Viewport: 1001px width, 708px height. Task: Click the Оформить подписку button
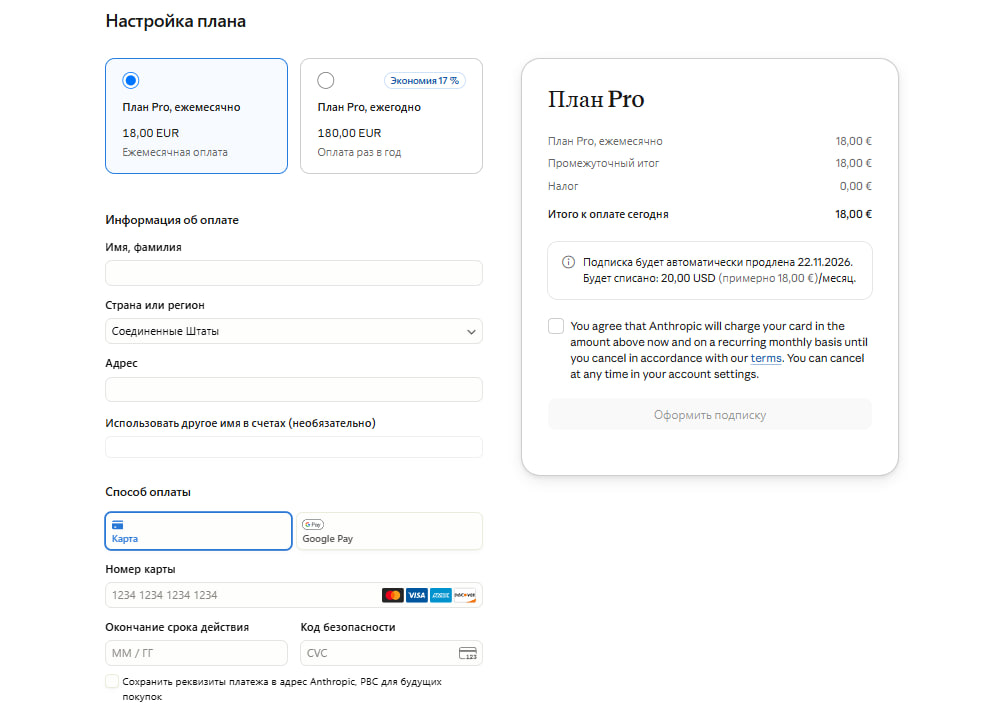(x=710, y=415)
